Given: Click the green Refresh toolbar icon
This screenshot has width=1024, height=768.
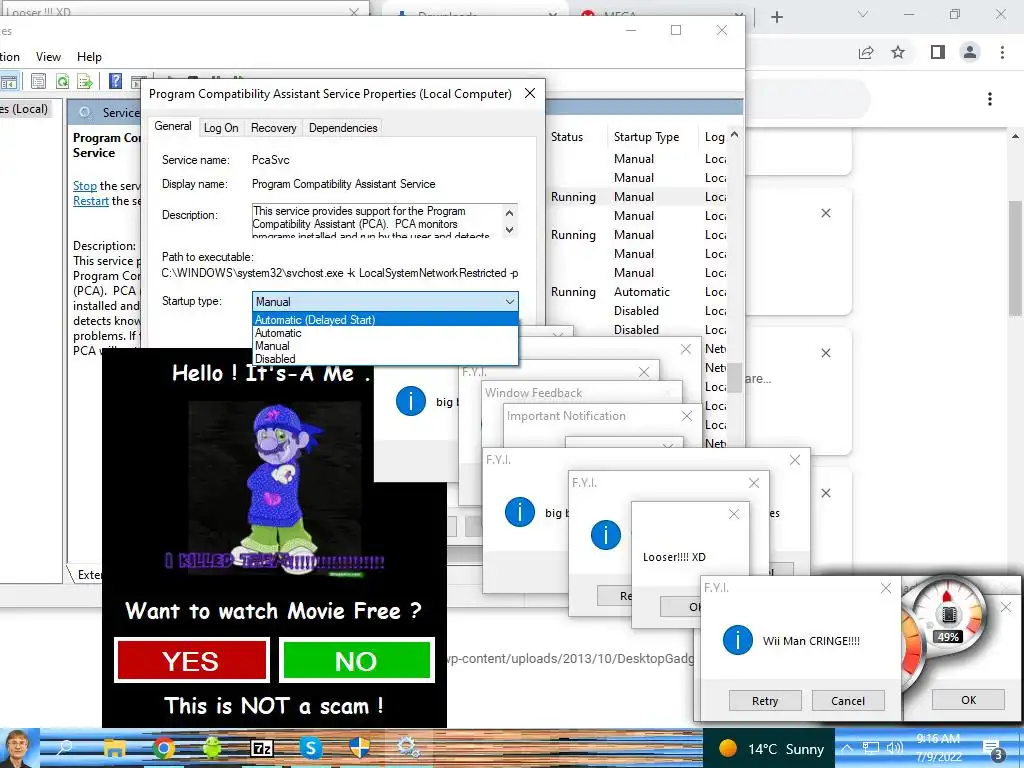Looking at the screenshot, I should tap(62, 81).
